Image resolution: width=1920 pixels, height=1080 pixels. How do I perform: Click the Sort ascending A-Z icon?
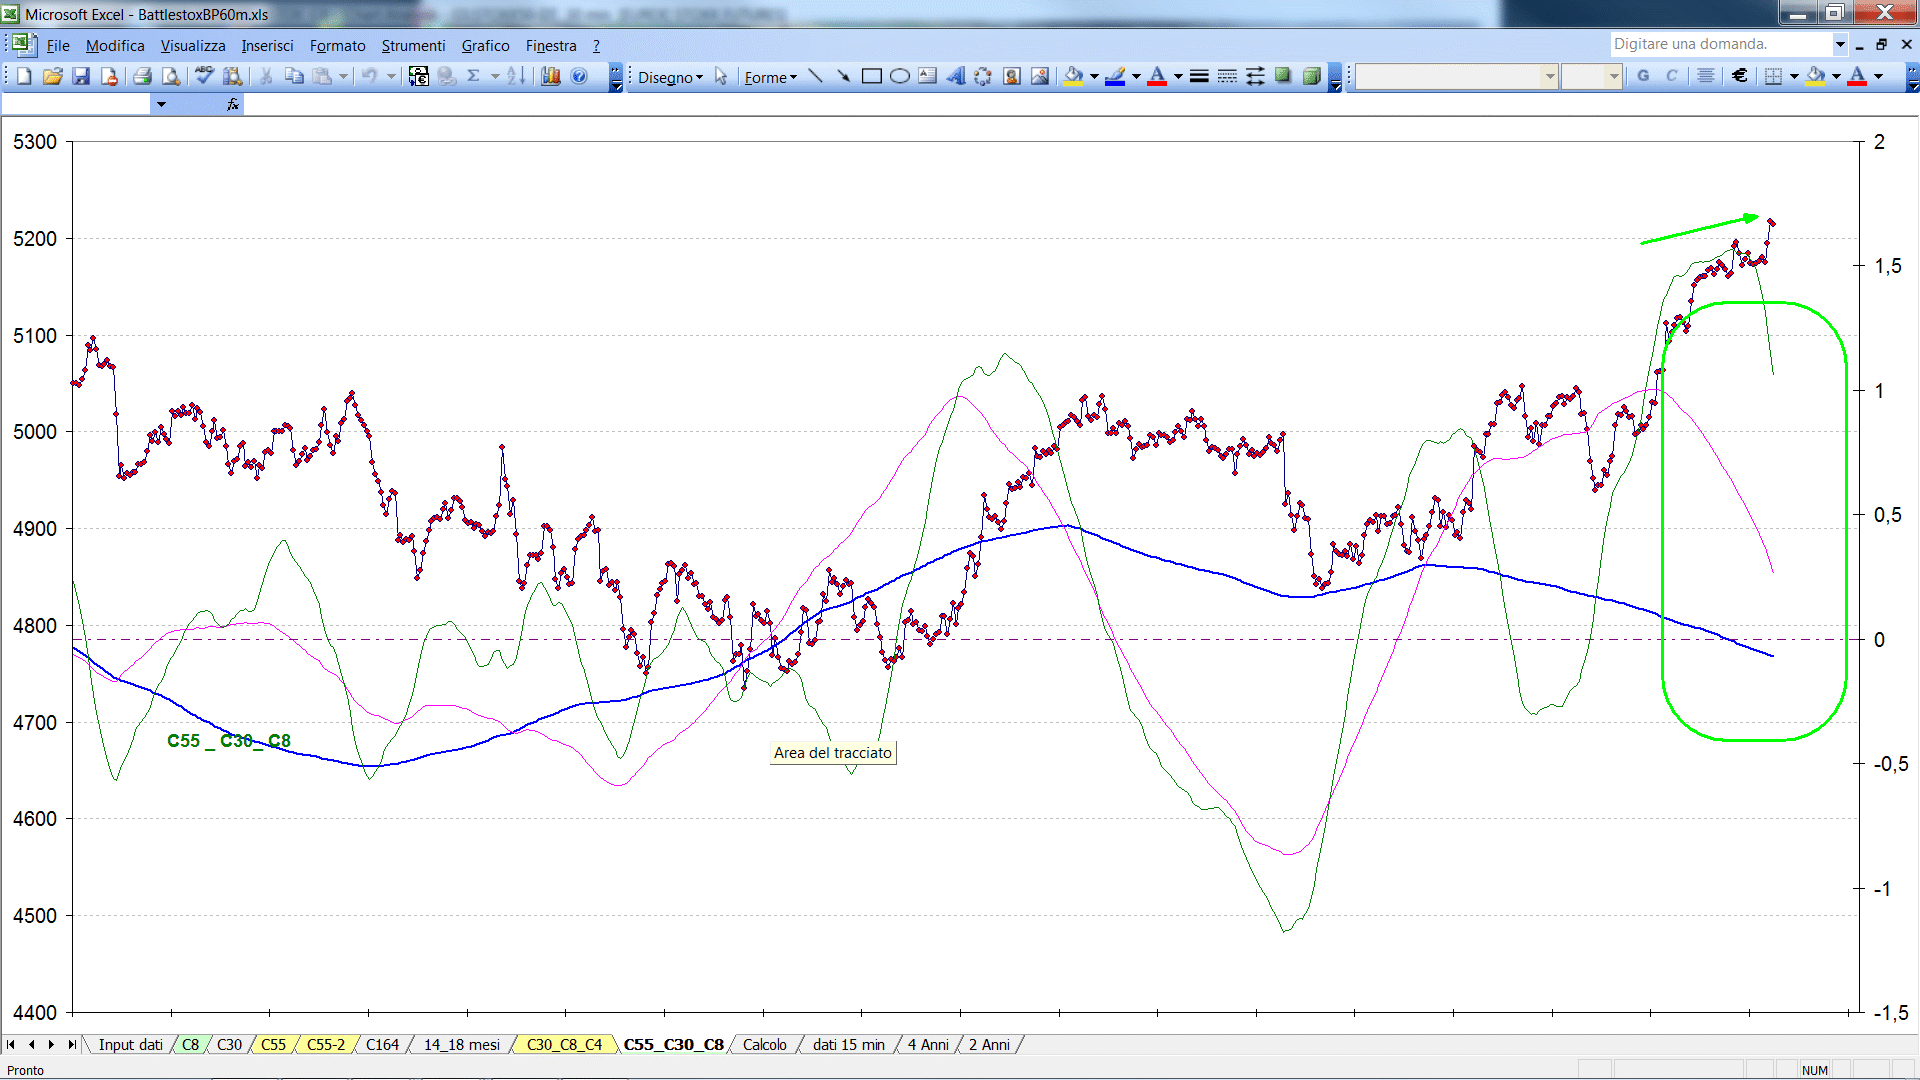pyautogui.click(x=516, y=76)
